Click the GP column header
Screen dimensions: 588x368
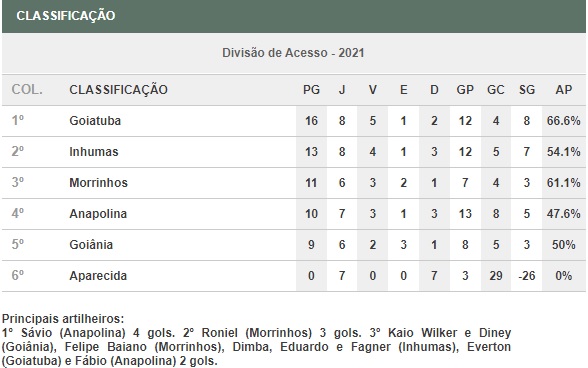tap(465, 90)
